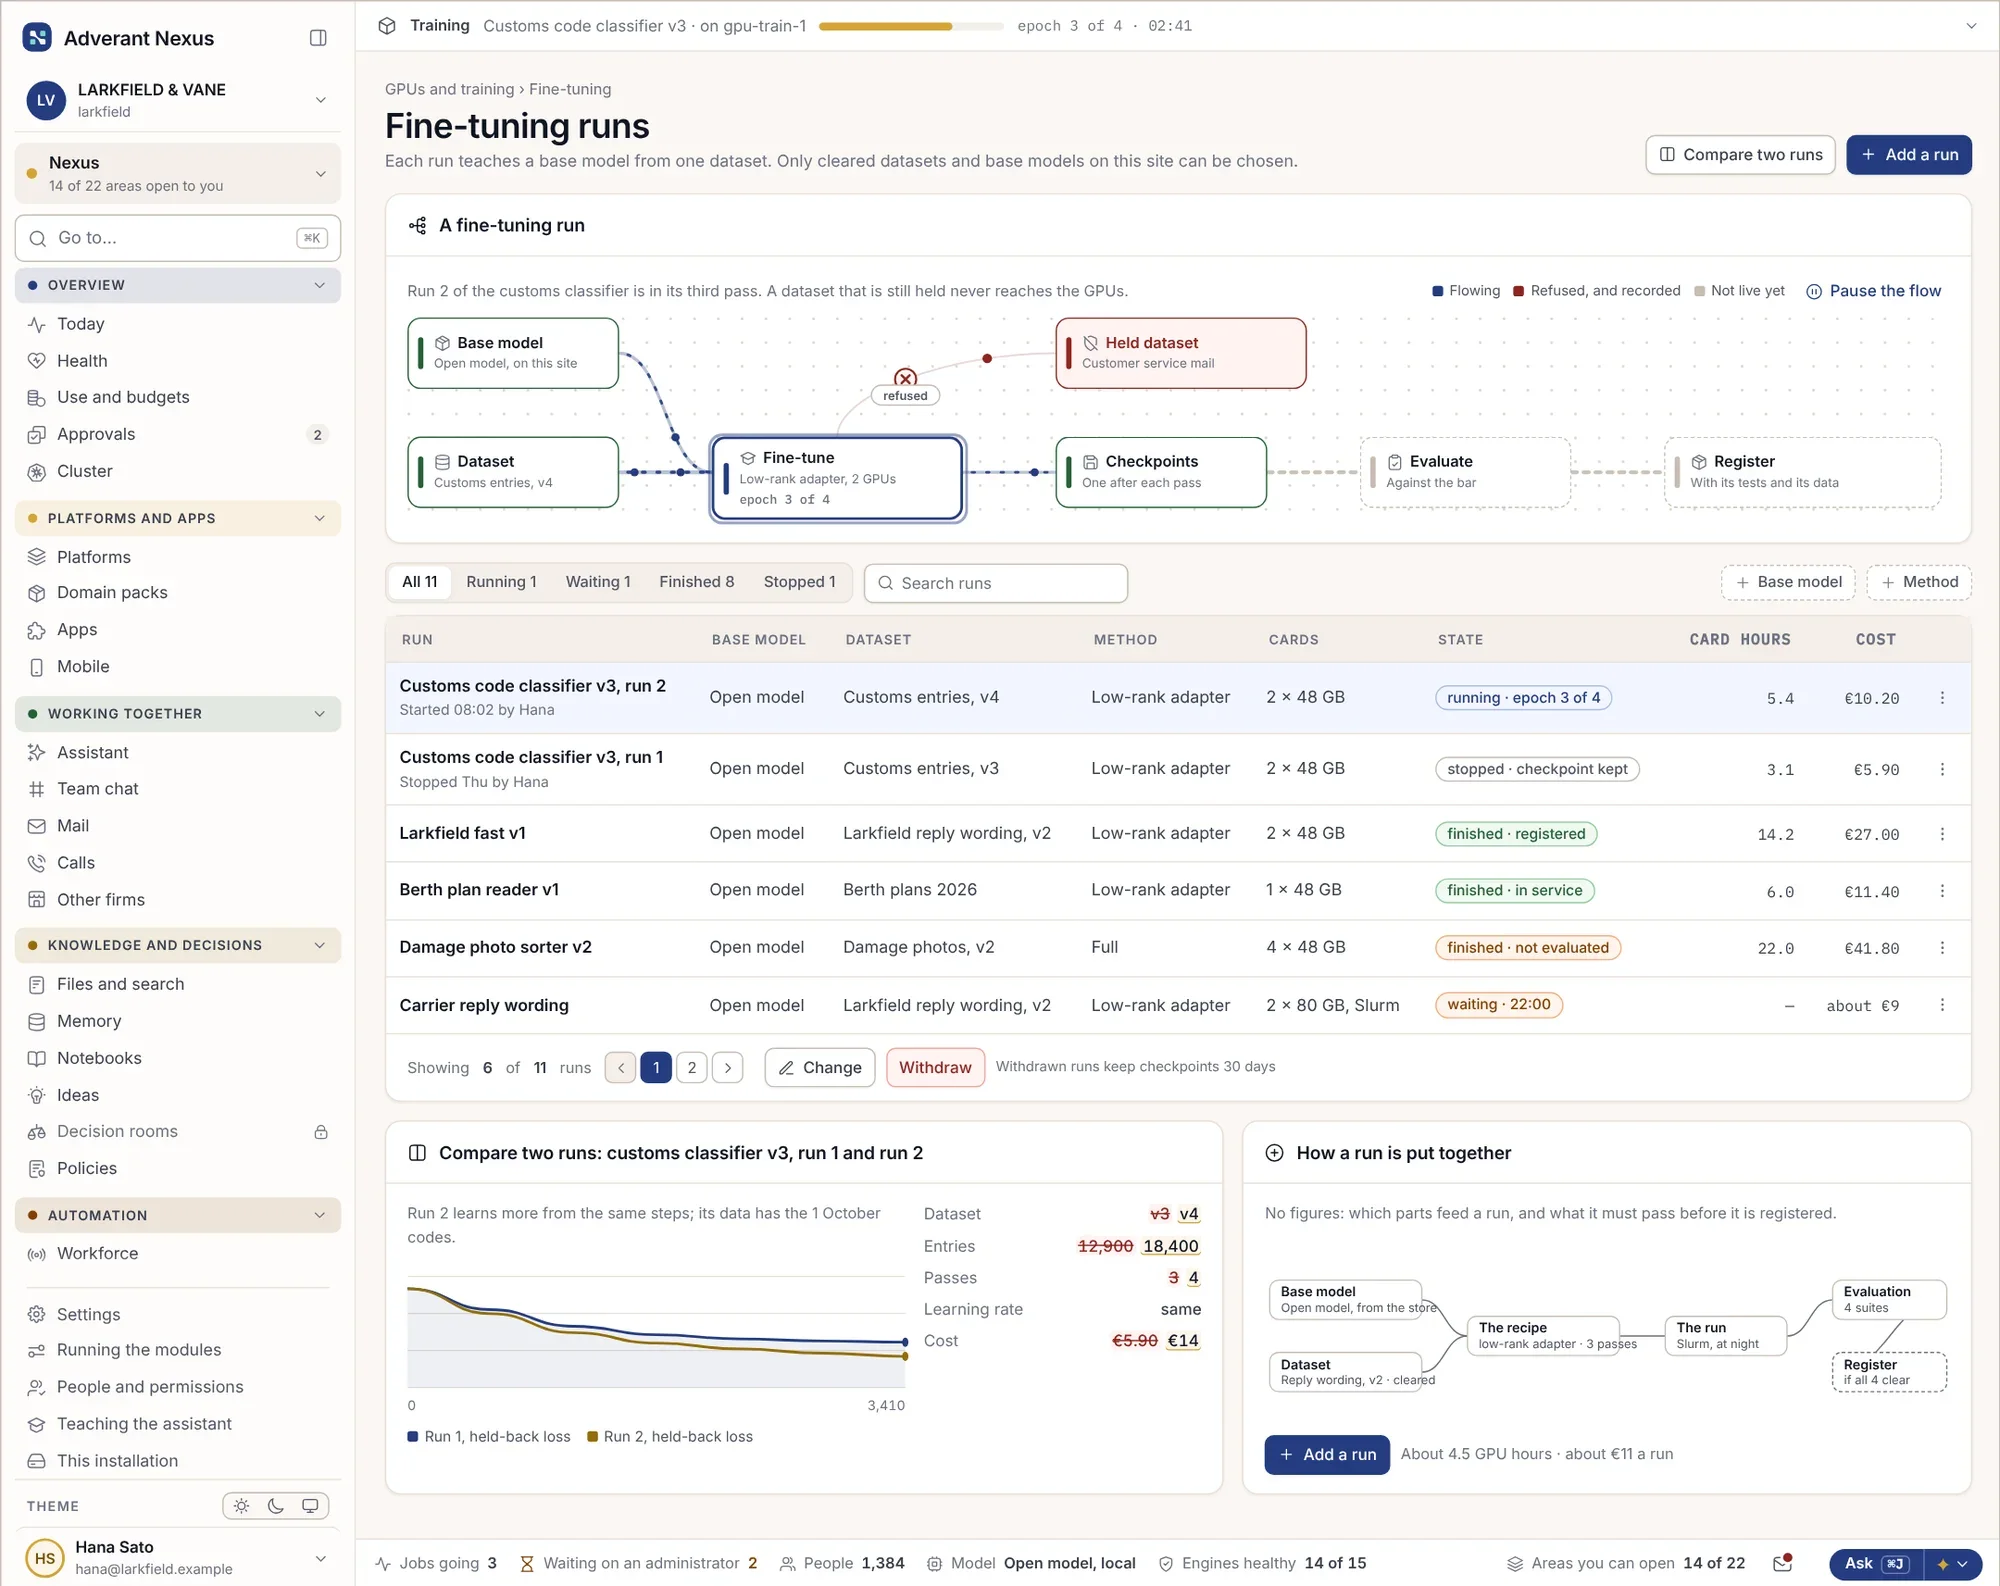Screen dimensions: 2000x1586
Task: Click the Ideas lightbulb icon
Action: (37, 1095)
